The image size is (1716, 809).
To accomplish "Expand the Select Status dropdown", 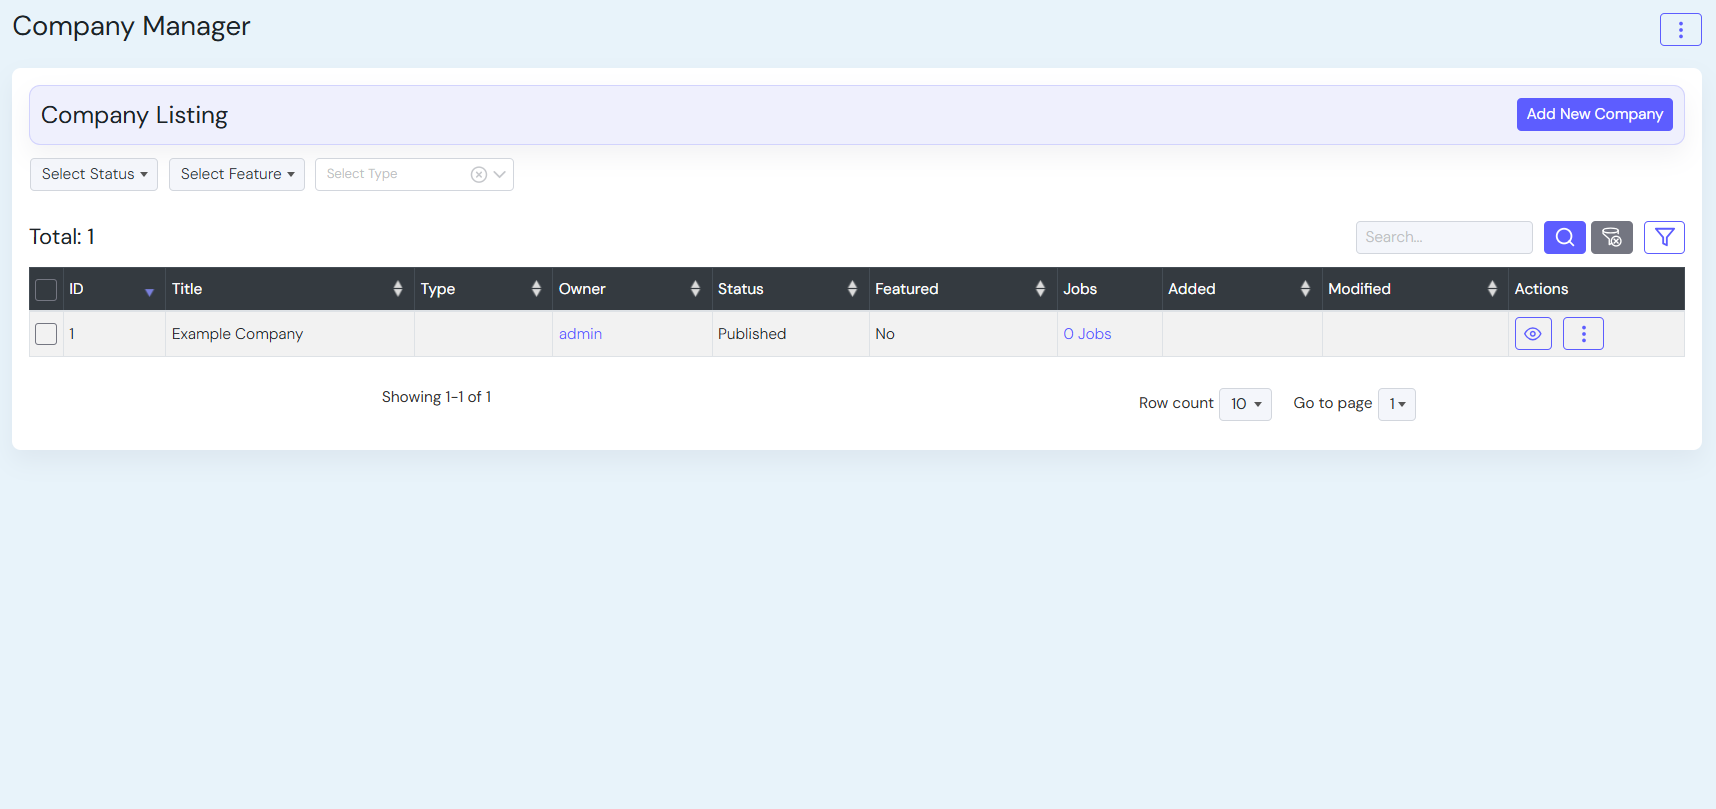I will click(x=94, y=174).
